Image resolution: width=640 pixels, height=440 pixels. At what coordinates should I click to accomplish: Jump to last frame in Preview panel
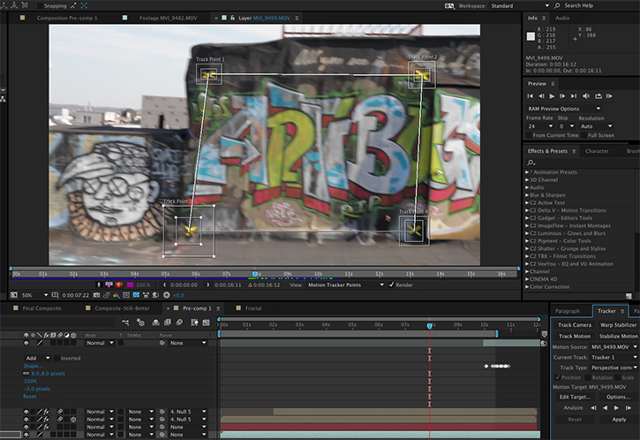573,96
